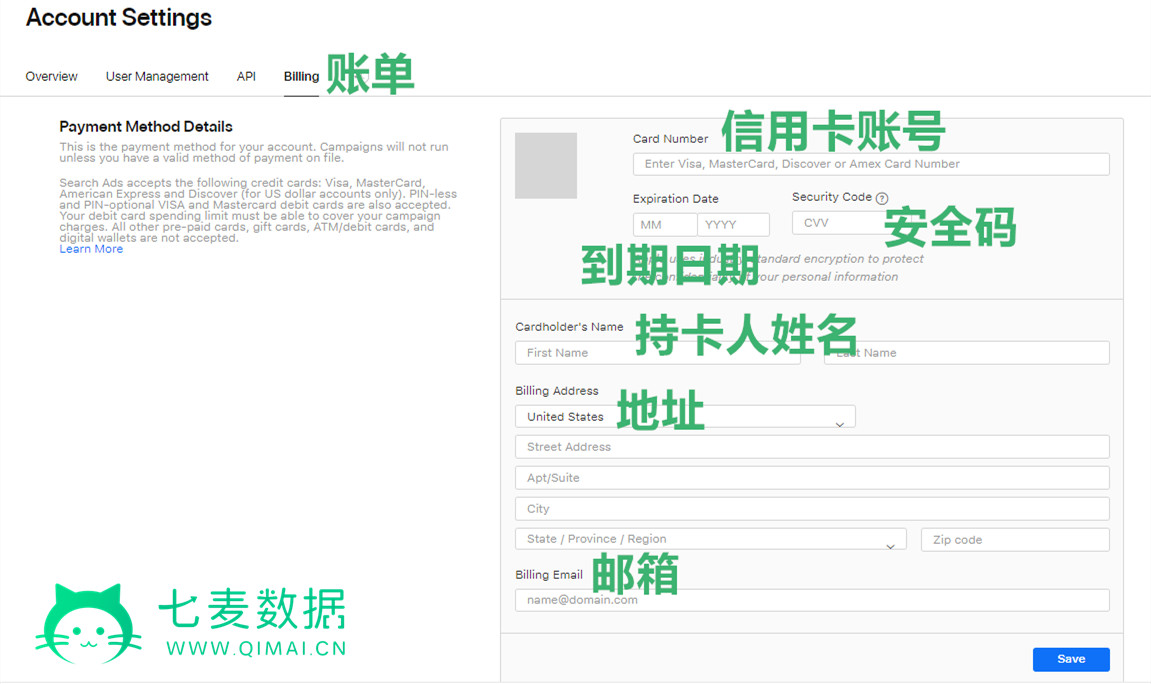Focus the CVV security code field
The height and width of the screenshot is (684, 1151).
point(836,223)
